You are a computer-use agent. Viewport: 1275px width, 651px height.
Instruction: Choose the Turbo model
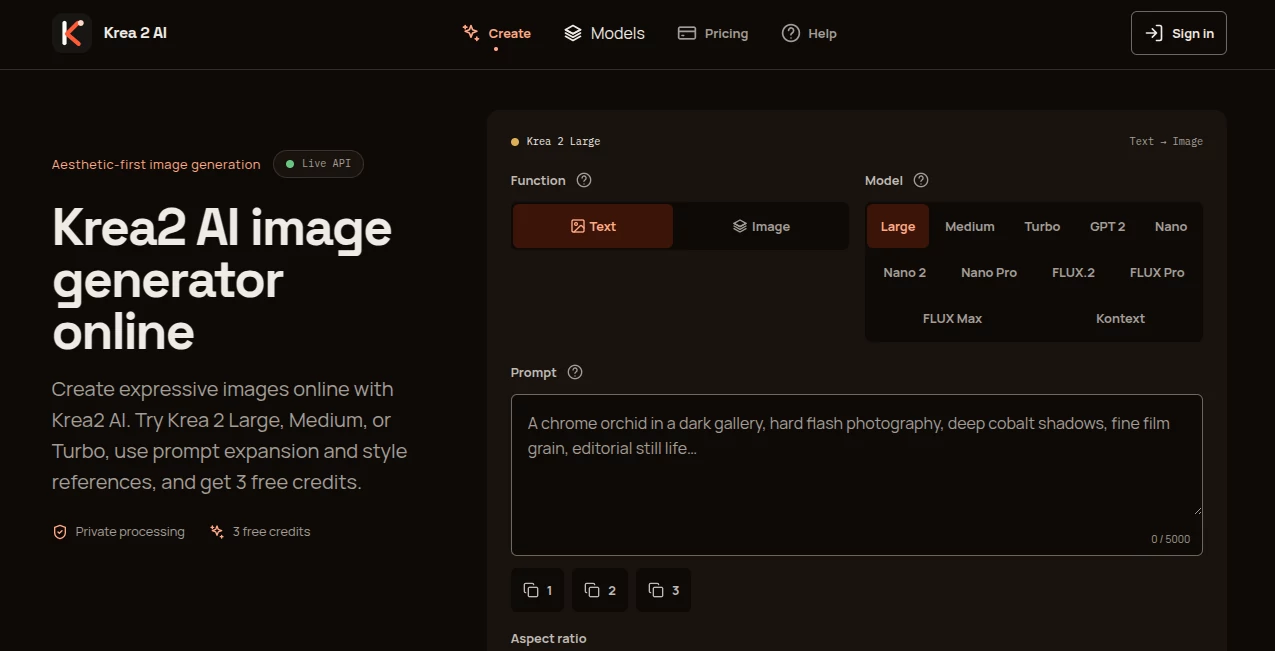point(1042,226)
